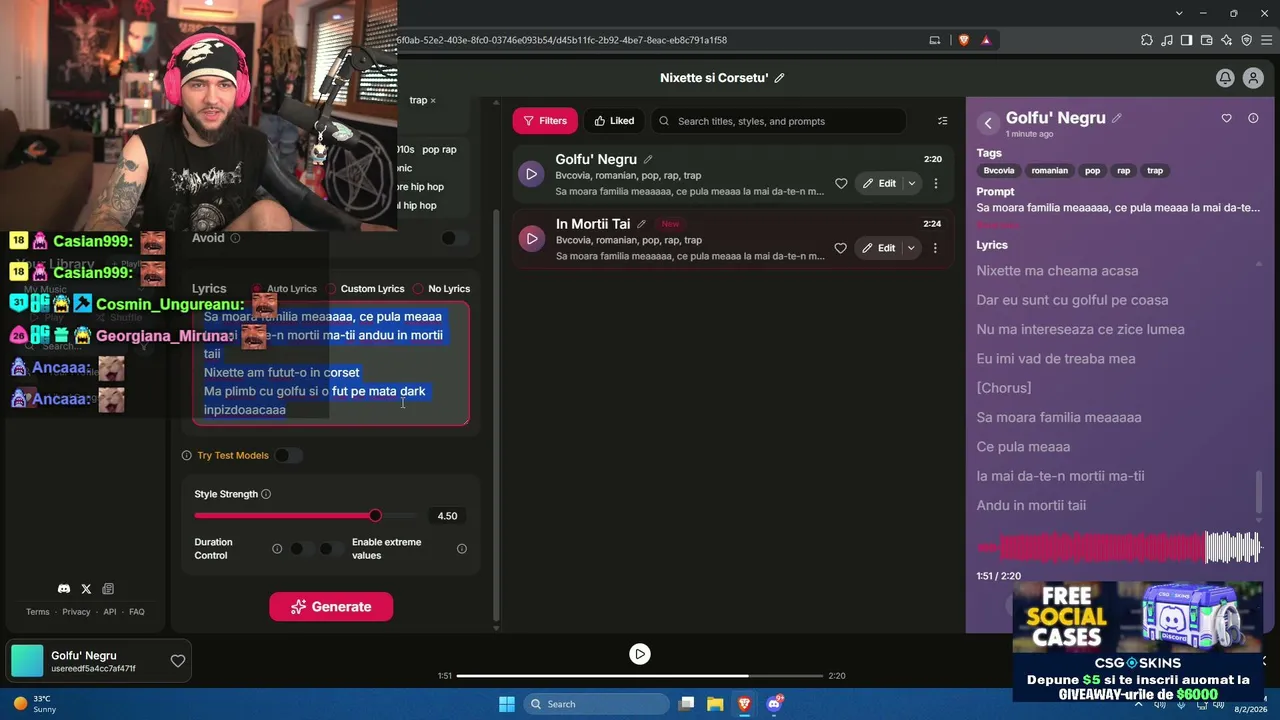Rename In Mortii Tai via pencil icon
1280x720 pixels.
[x=641, y=224]
